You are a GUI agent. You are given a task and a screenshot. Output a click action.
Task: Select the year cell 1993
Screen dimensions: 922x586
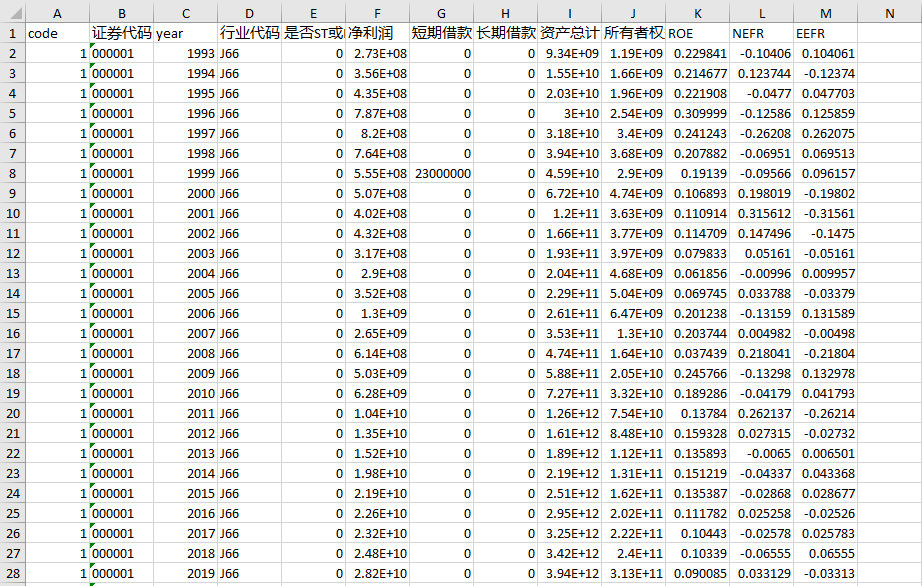(185, 53)
